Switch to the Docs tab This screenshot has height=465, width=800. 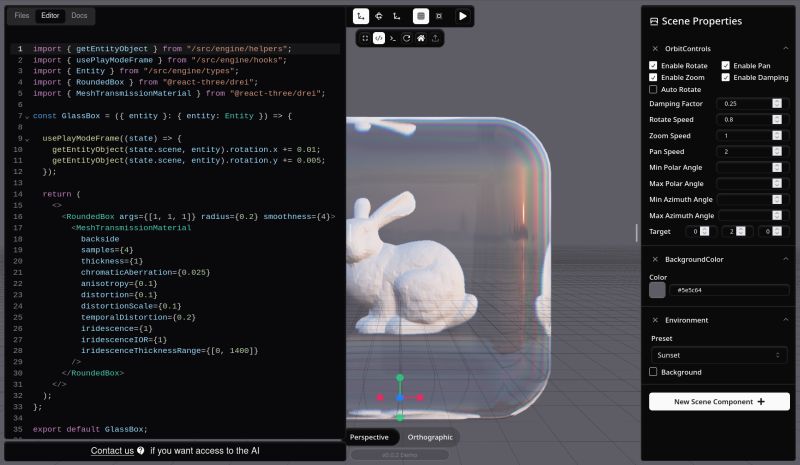click(79, 15)
